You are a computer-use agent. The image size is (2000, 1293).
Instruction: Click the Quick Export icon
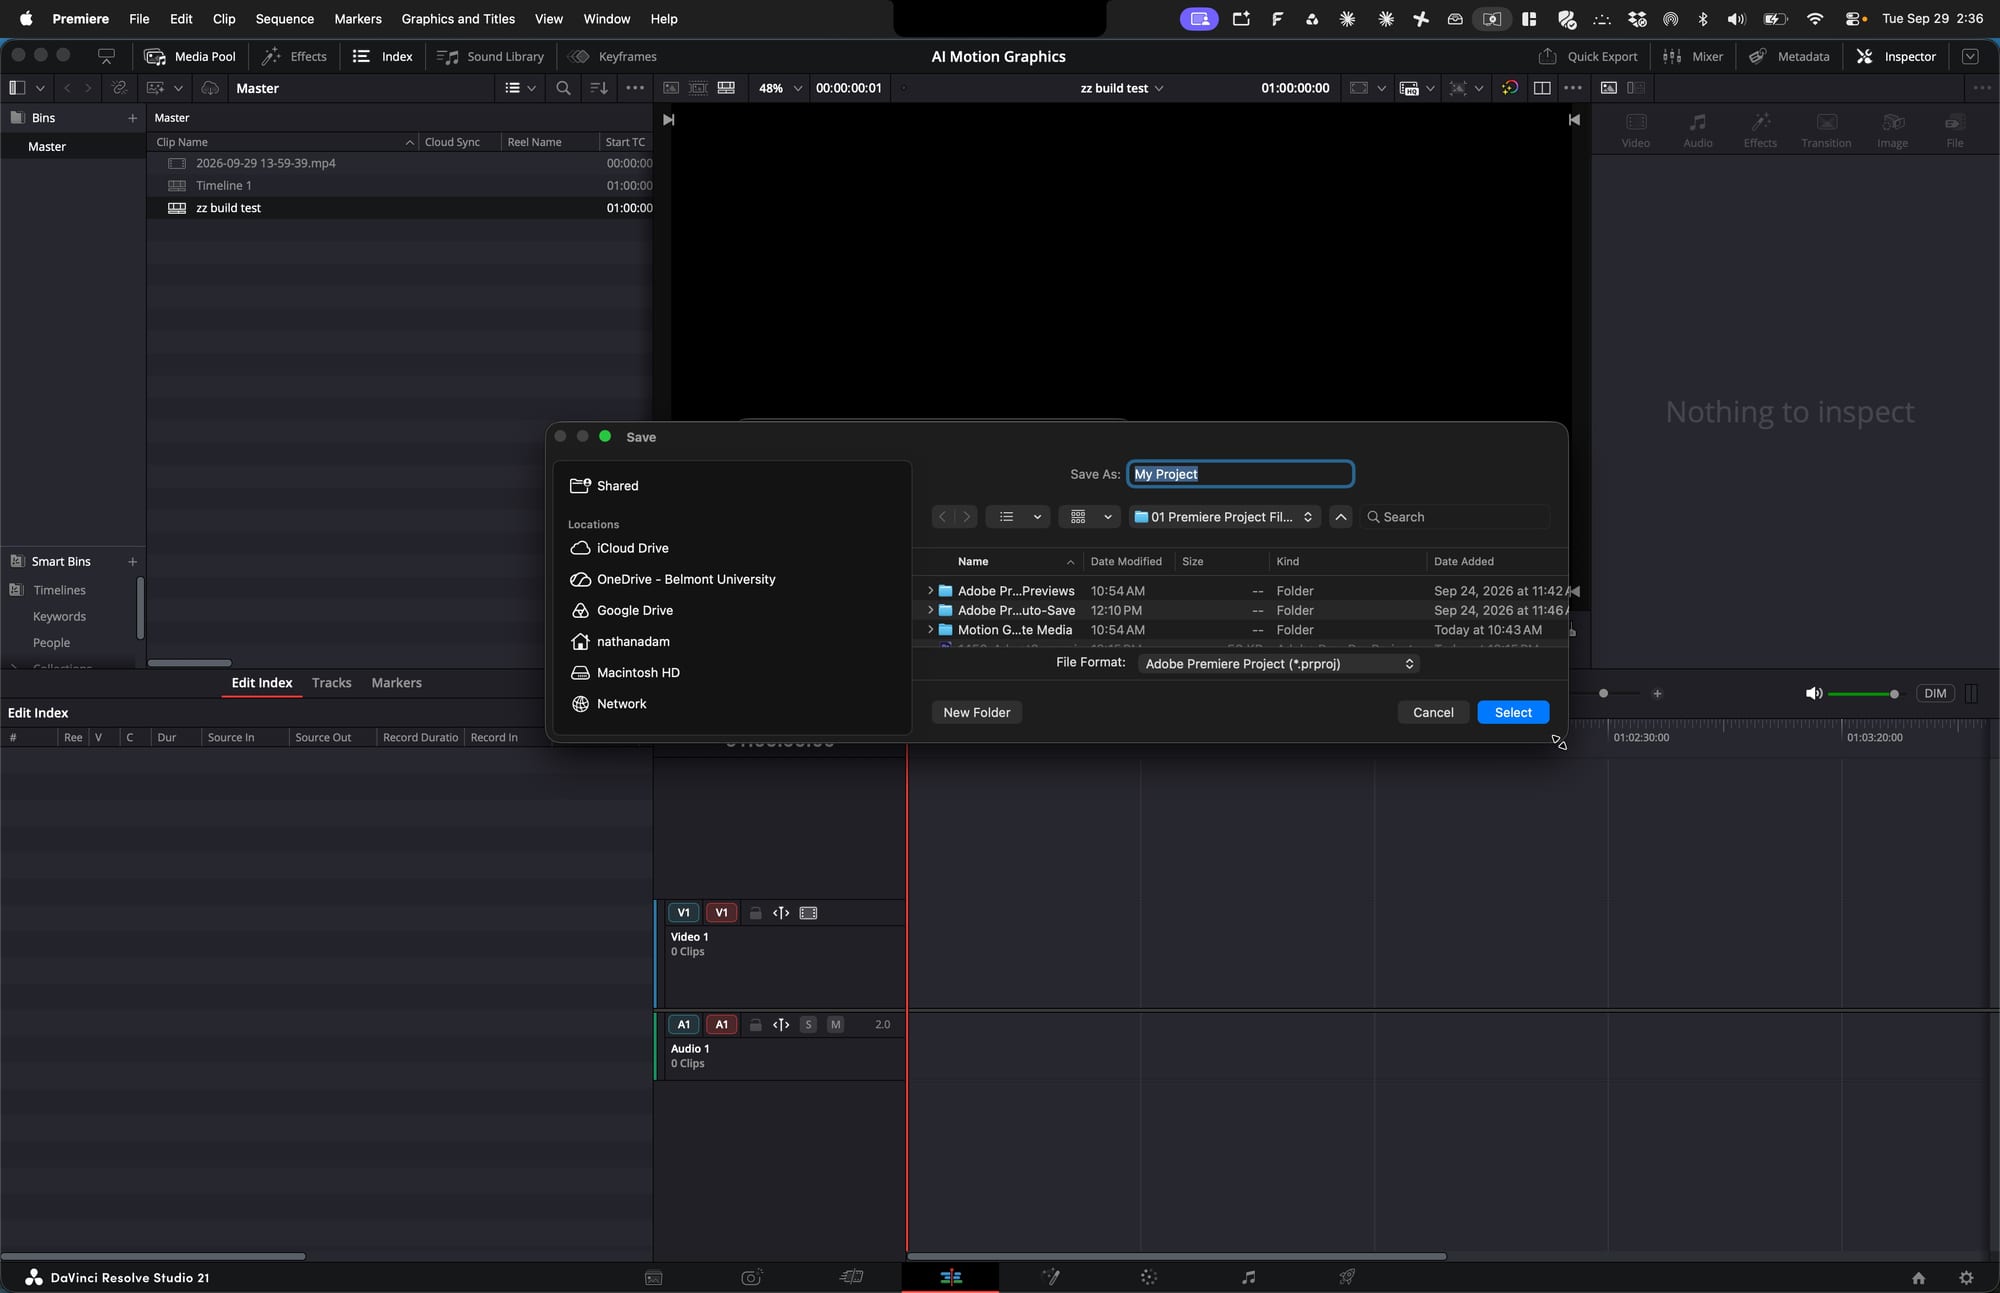(x=1547, y=56)
